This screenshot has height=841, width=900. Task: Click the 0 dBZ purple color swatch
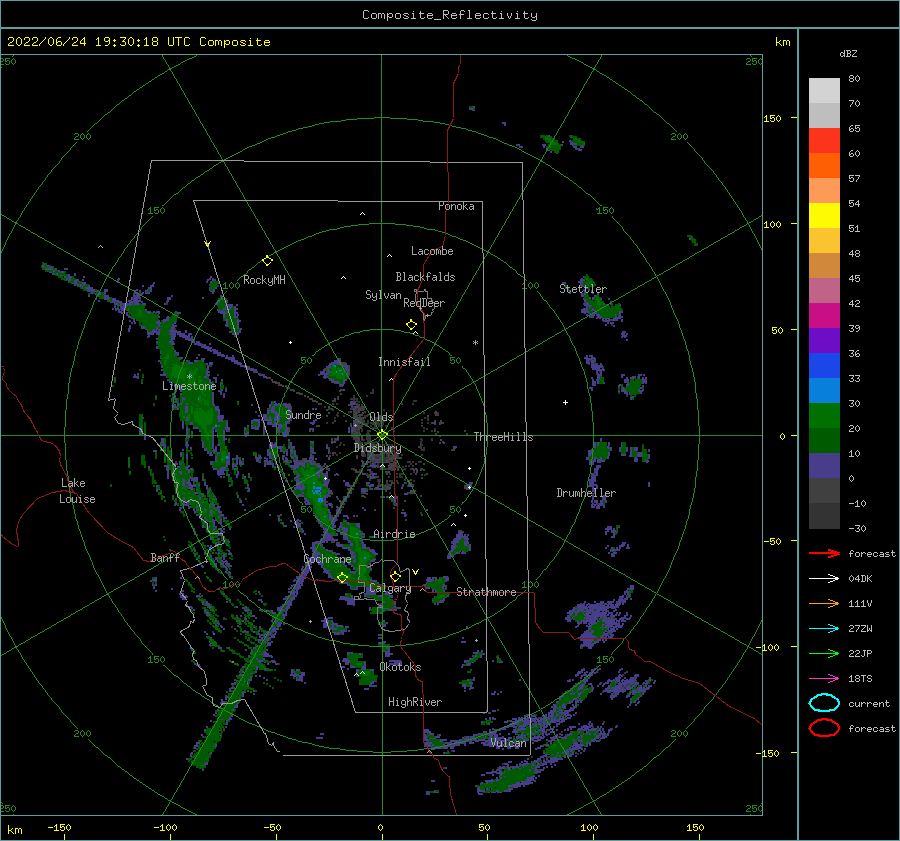824,466
